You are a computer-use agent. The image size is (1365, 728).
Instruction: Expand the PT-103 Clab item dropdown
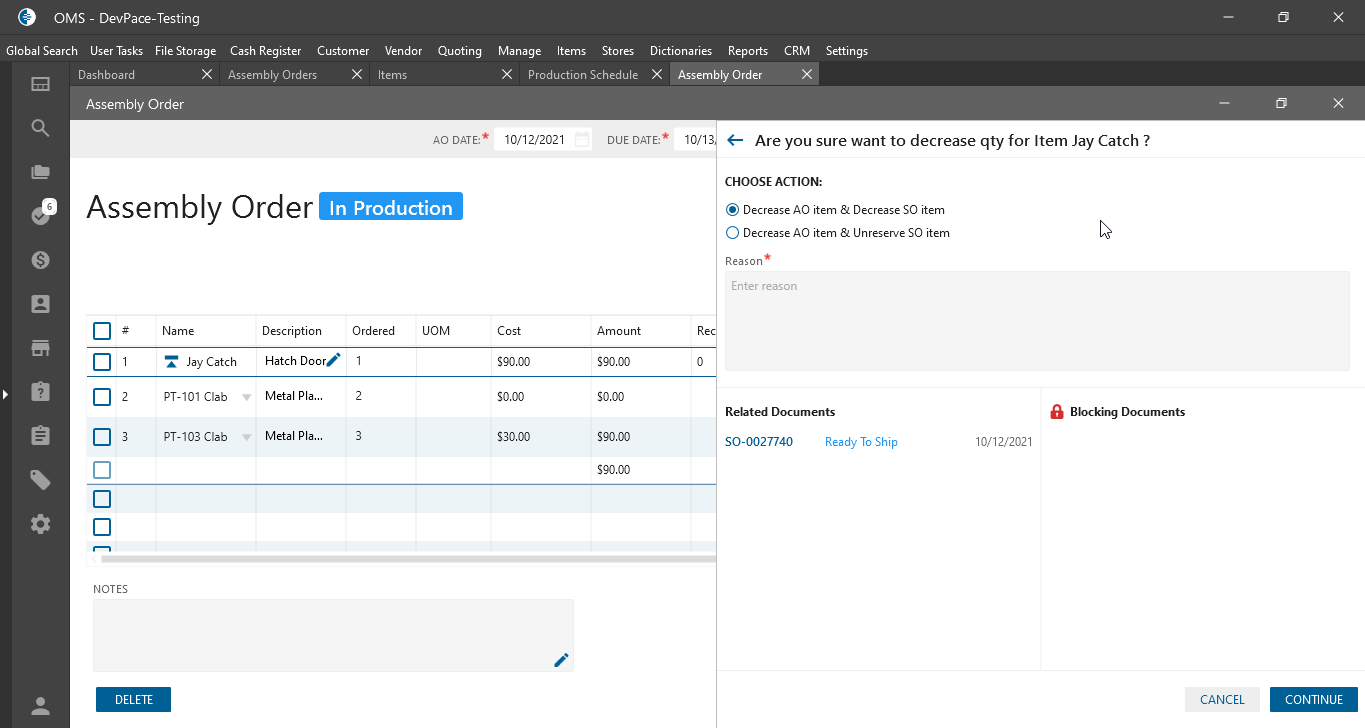[246, 437]
